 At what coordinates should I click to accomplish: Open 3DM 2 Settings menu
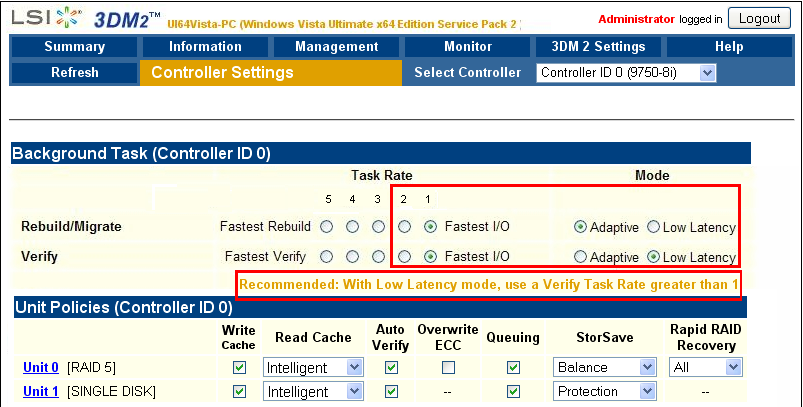tap(598, 47)
